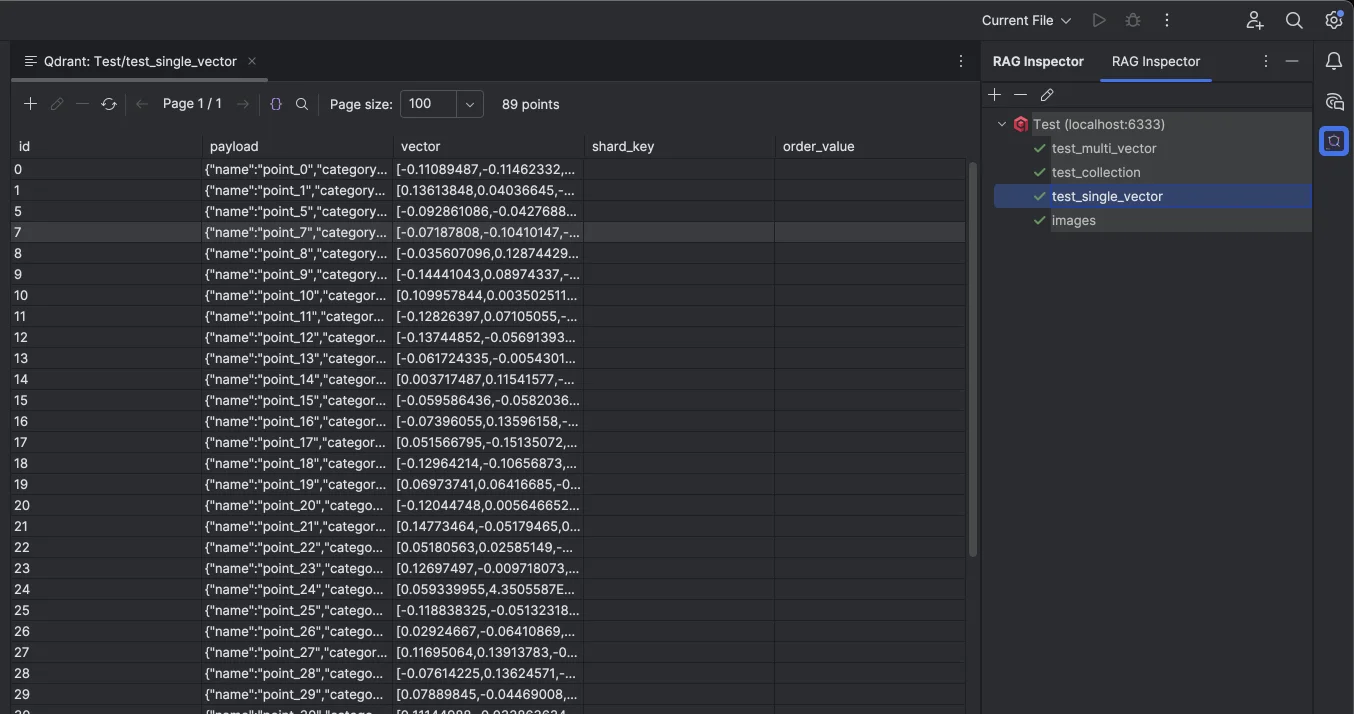This screenshot has height=714, width=1354.
Task: Click point_14 payload cell
Action: pos(297,379)
